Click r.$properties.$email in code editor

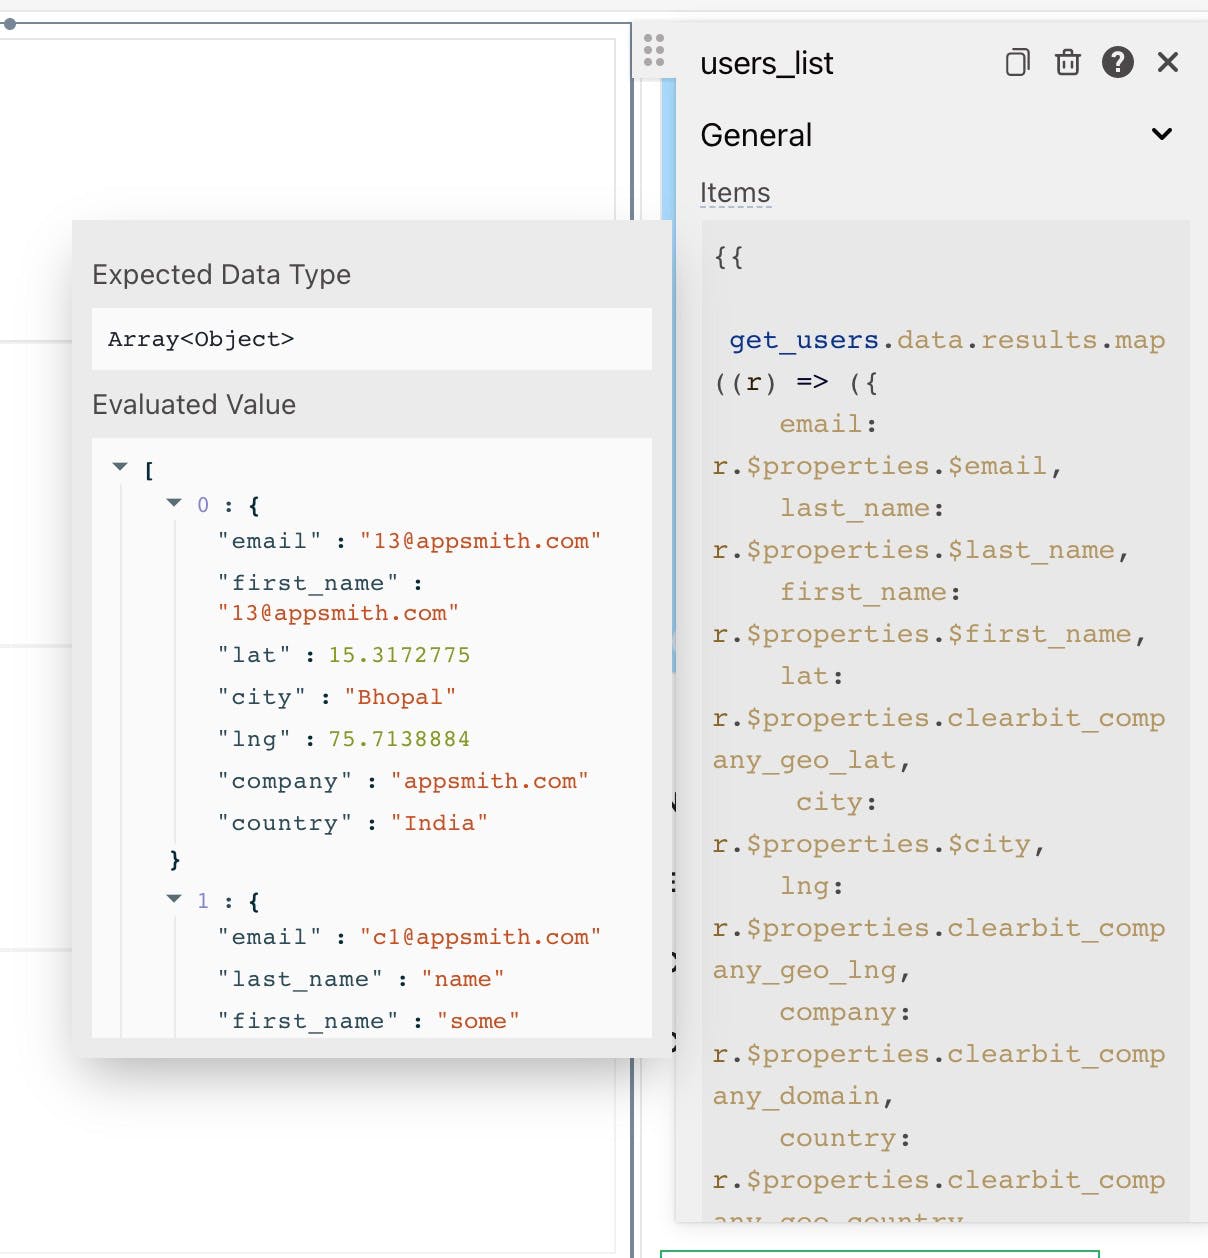tap(880, 466)
